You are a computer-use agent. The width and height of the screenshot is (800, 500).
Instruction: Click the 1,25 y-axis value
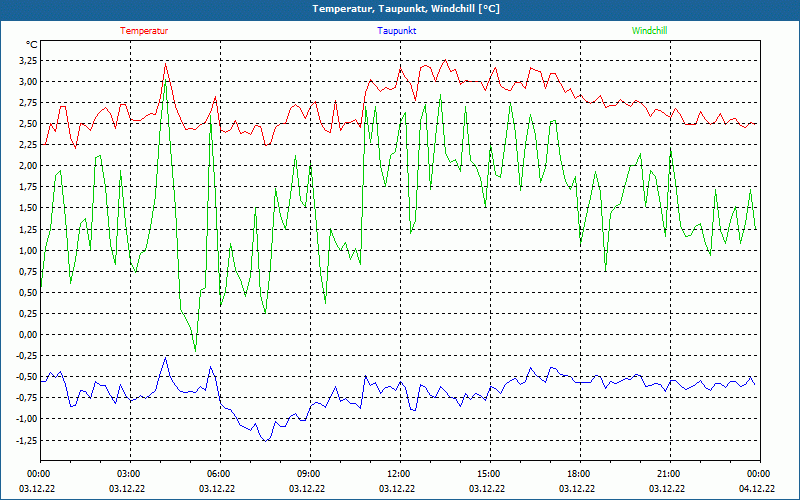point(29,229)
